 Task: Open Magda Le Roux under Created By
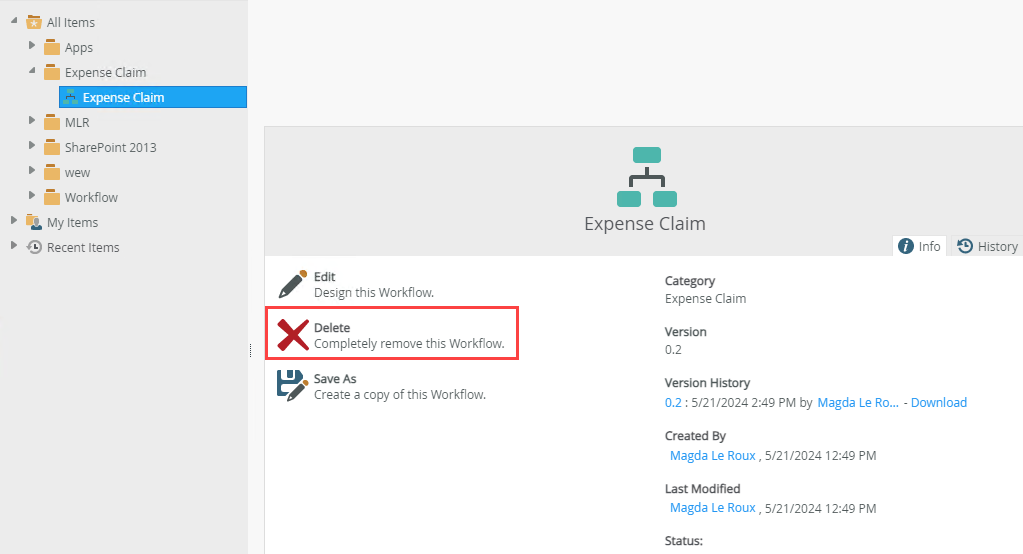pos(712,455)
